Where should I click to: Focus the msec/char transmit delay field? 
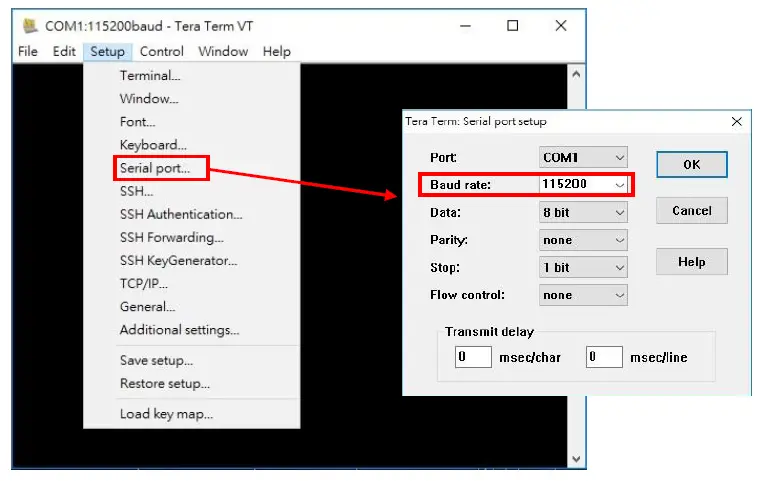click(473, 357)
